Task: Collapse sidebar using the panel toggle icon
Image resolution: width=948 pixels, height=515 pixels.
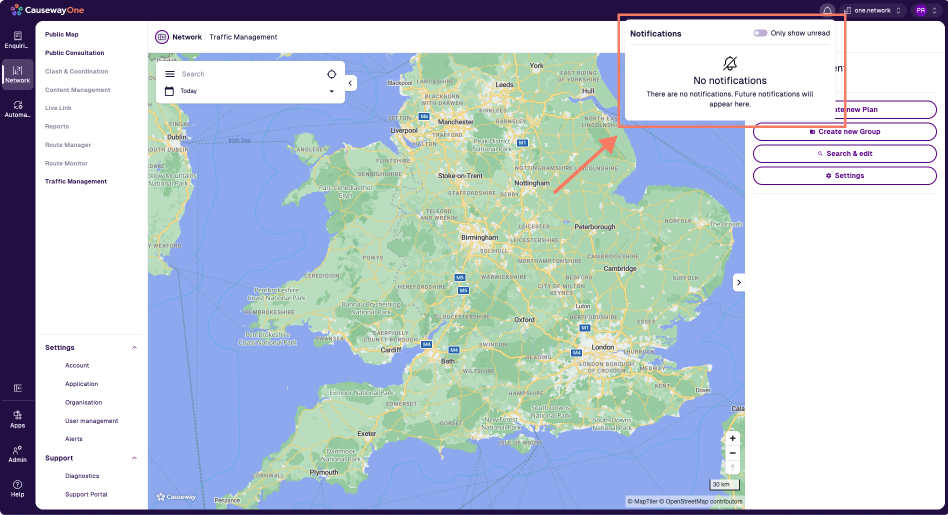Action: click(17, 388)
